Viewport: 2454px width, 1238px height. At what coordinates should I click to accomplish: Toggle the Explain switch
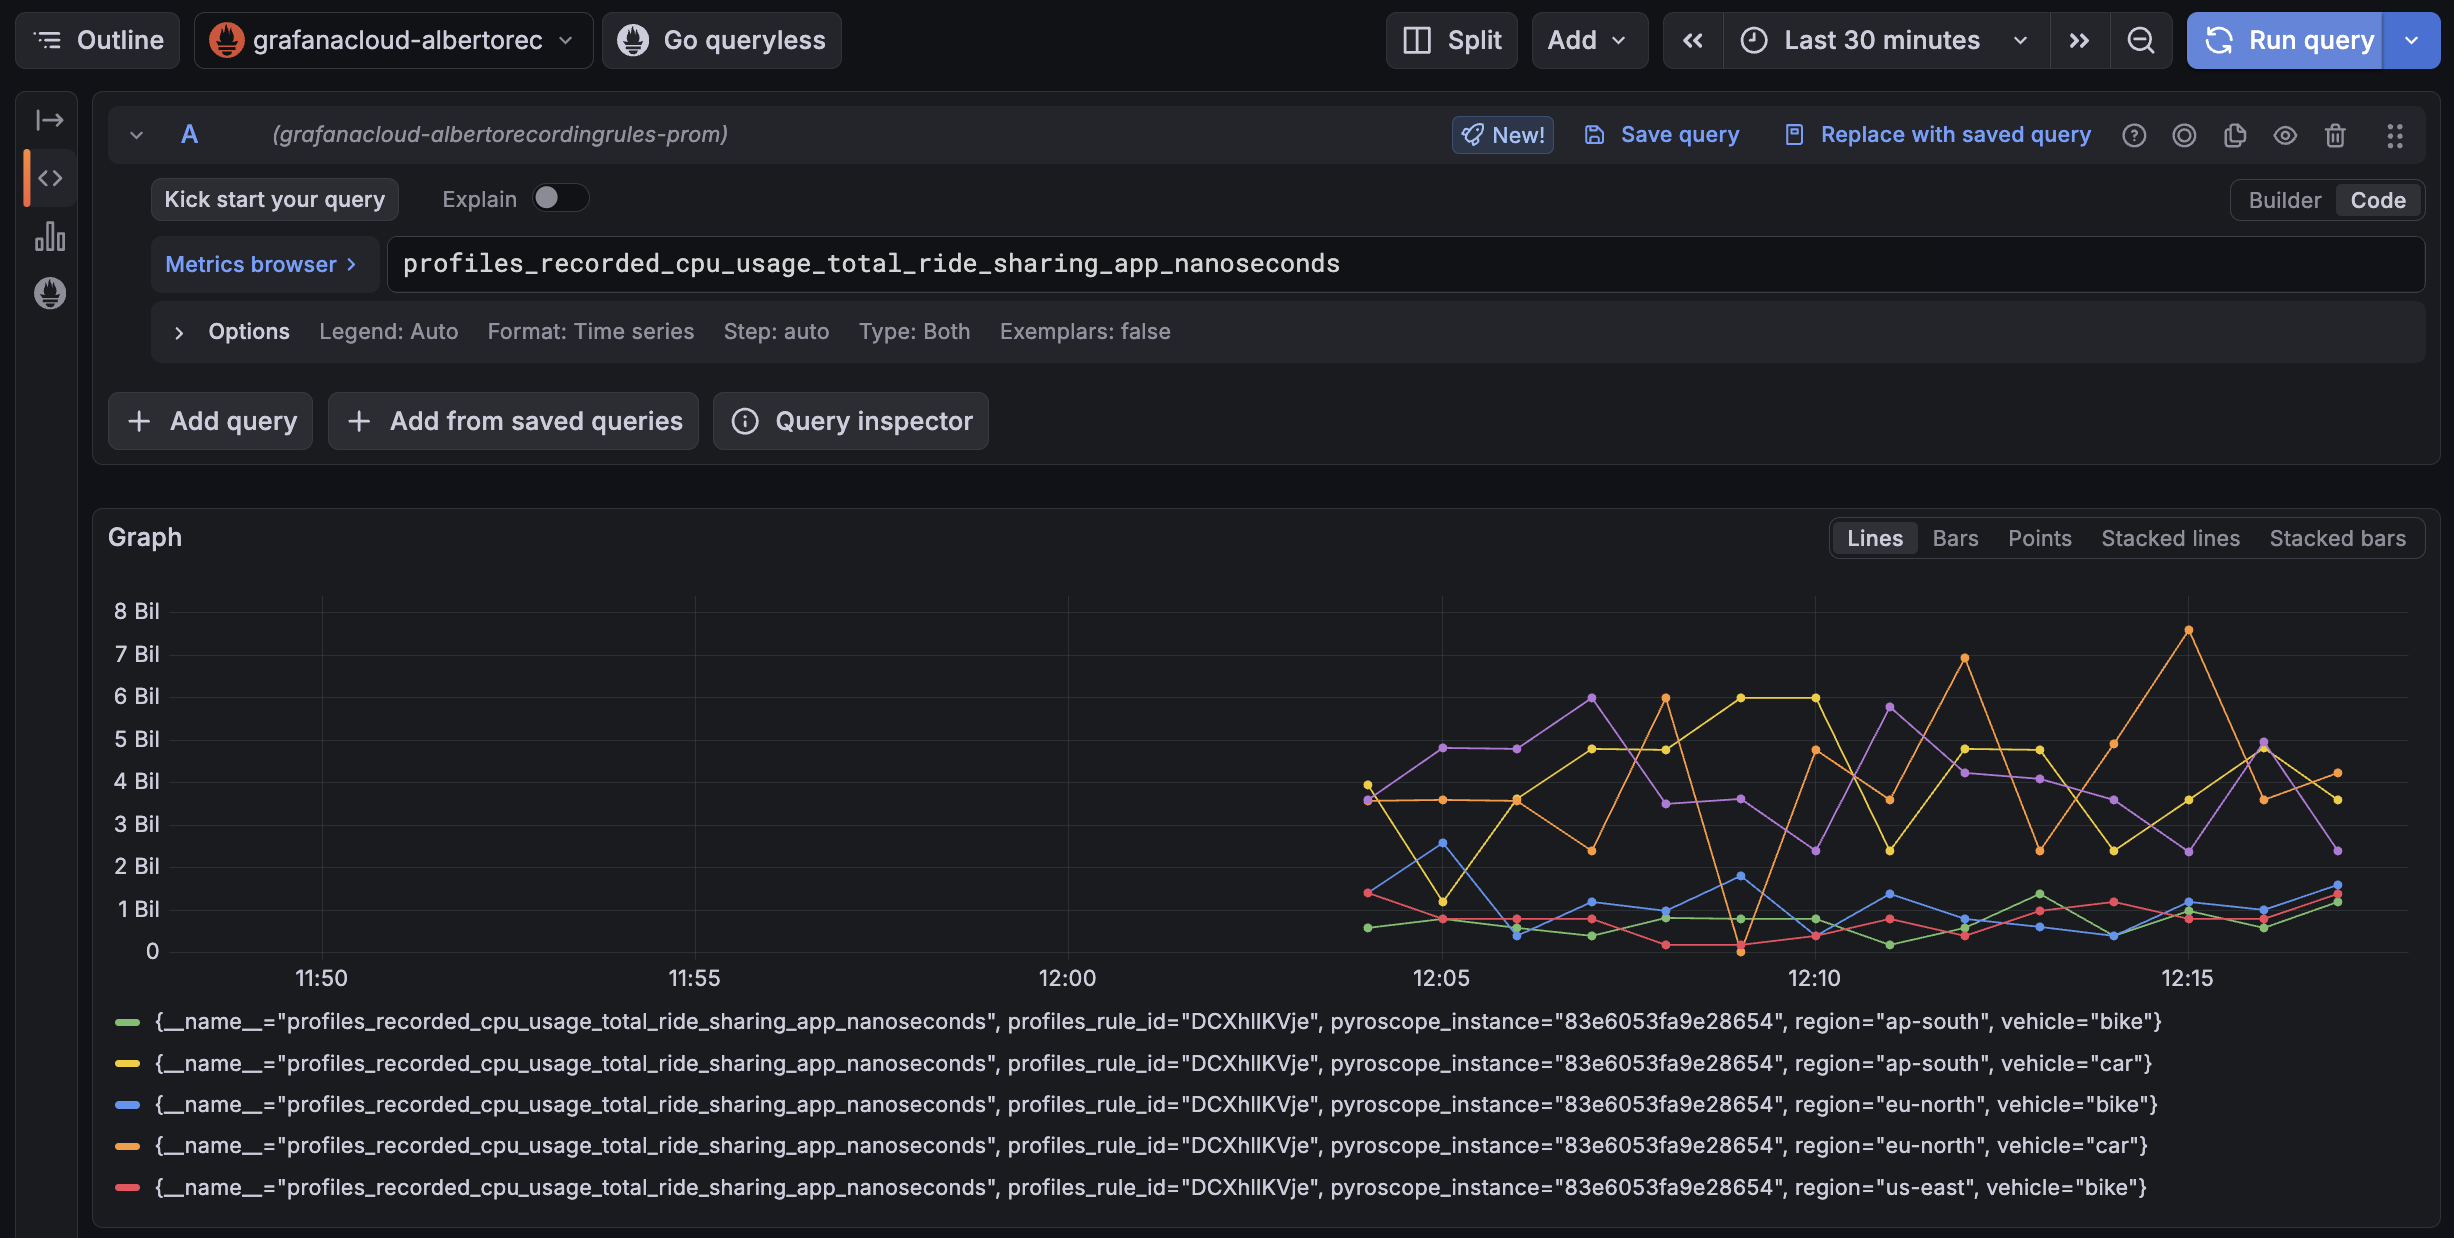tap(559, 198)
